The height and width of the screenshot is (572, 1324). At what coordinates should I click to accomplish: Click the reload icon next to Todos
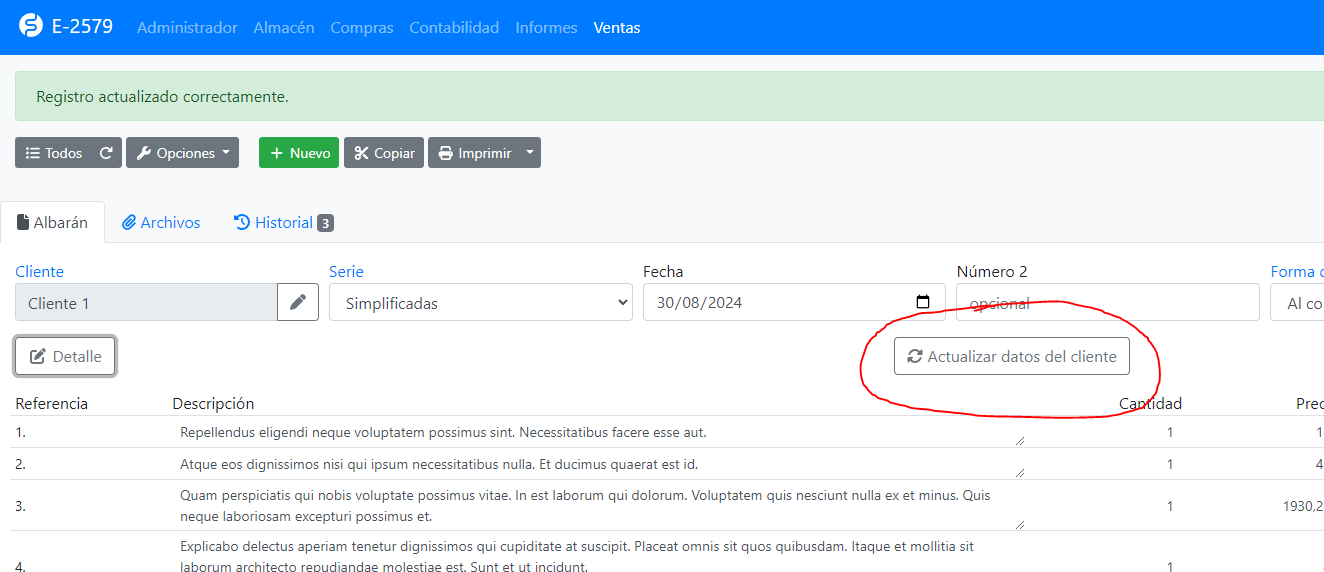tap(106, 153)
